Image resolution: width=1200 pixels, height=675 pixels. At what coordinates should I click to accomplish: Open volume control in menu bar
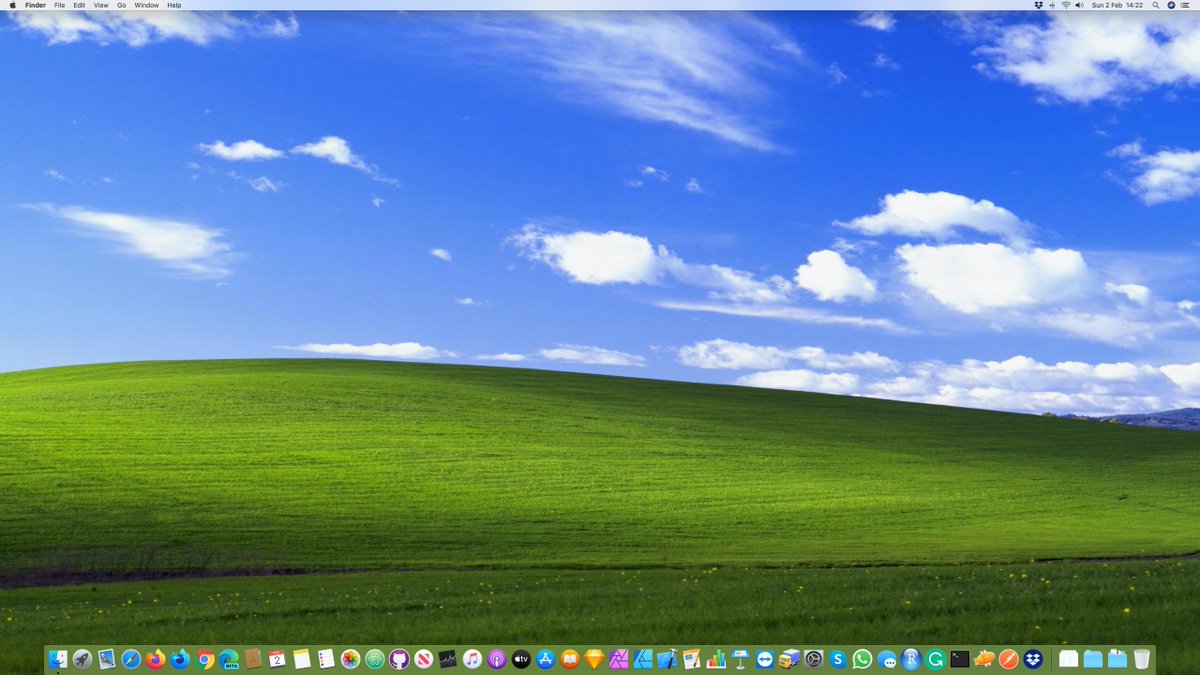pyautogui.click(x=1080, y=5)
